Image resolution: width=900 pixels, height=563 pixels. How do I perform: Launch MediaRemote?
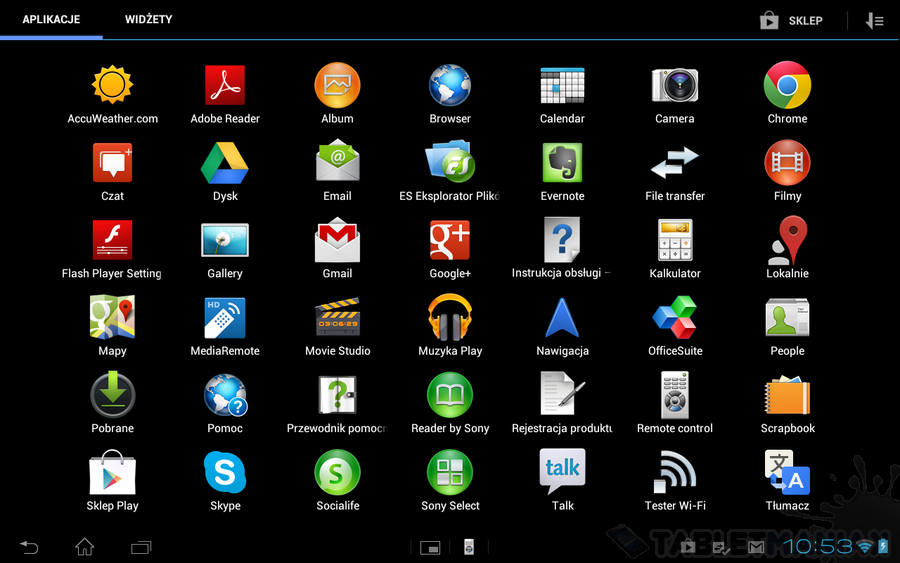click(225, 317)
